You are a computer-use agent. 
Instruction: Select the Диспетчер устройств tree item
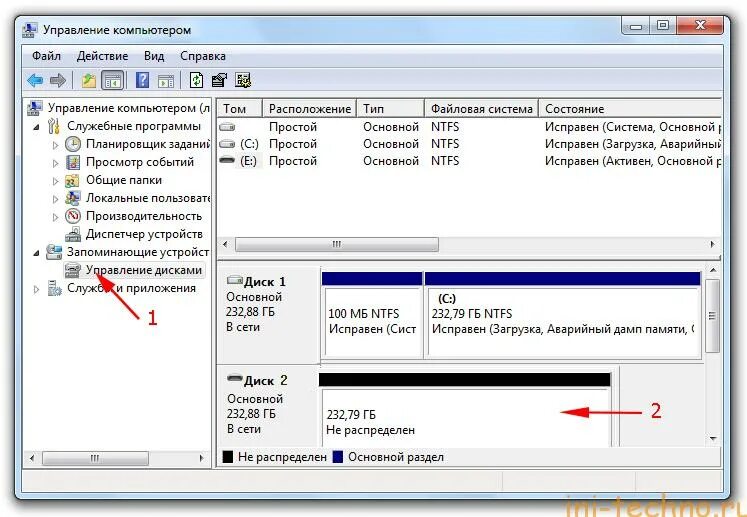coord(144,234)
